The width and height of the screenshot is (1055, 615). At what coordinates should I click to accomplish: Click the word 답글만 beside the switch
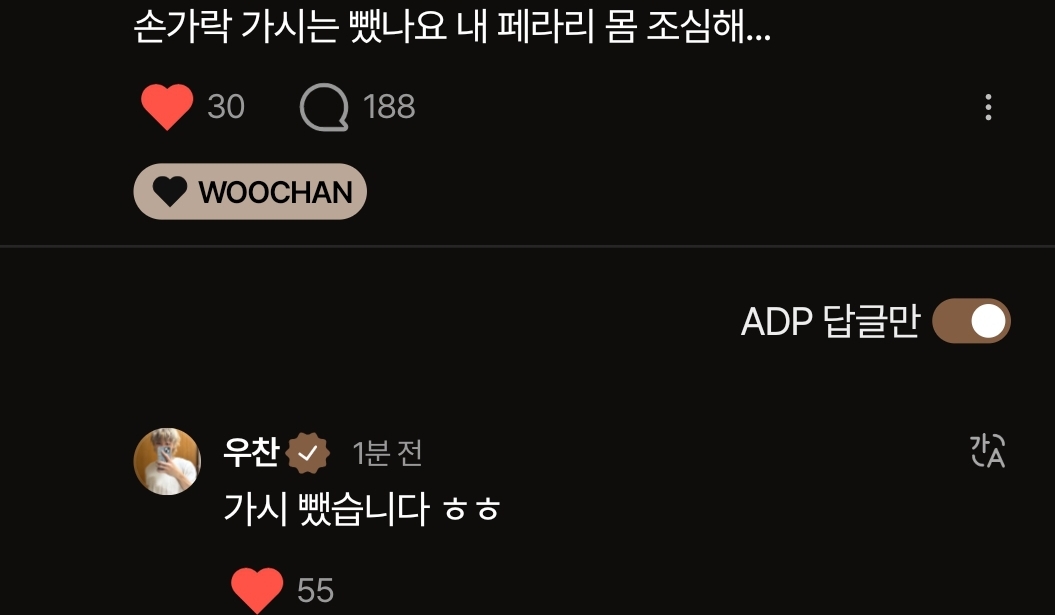point(871,321)
